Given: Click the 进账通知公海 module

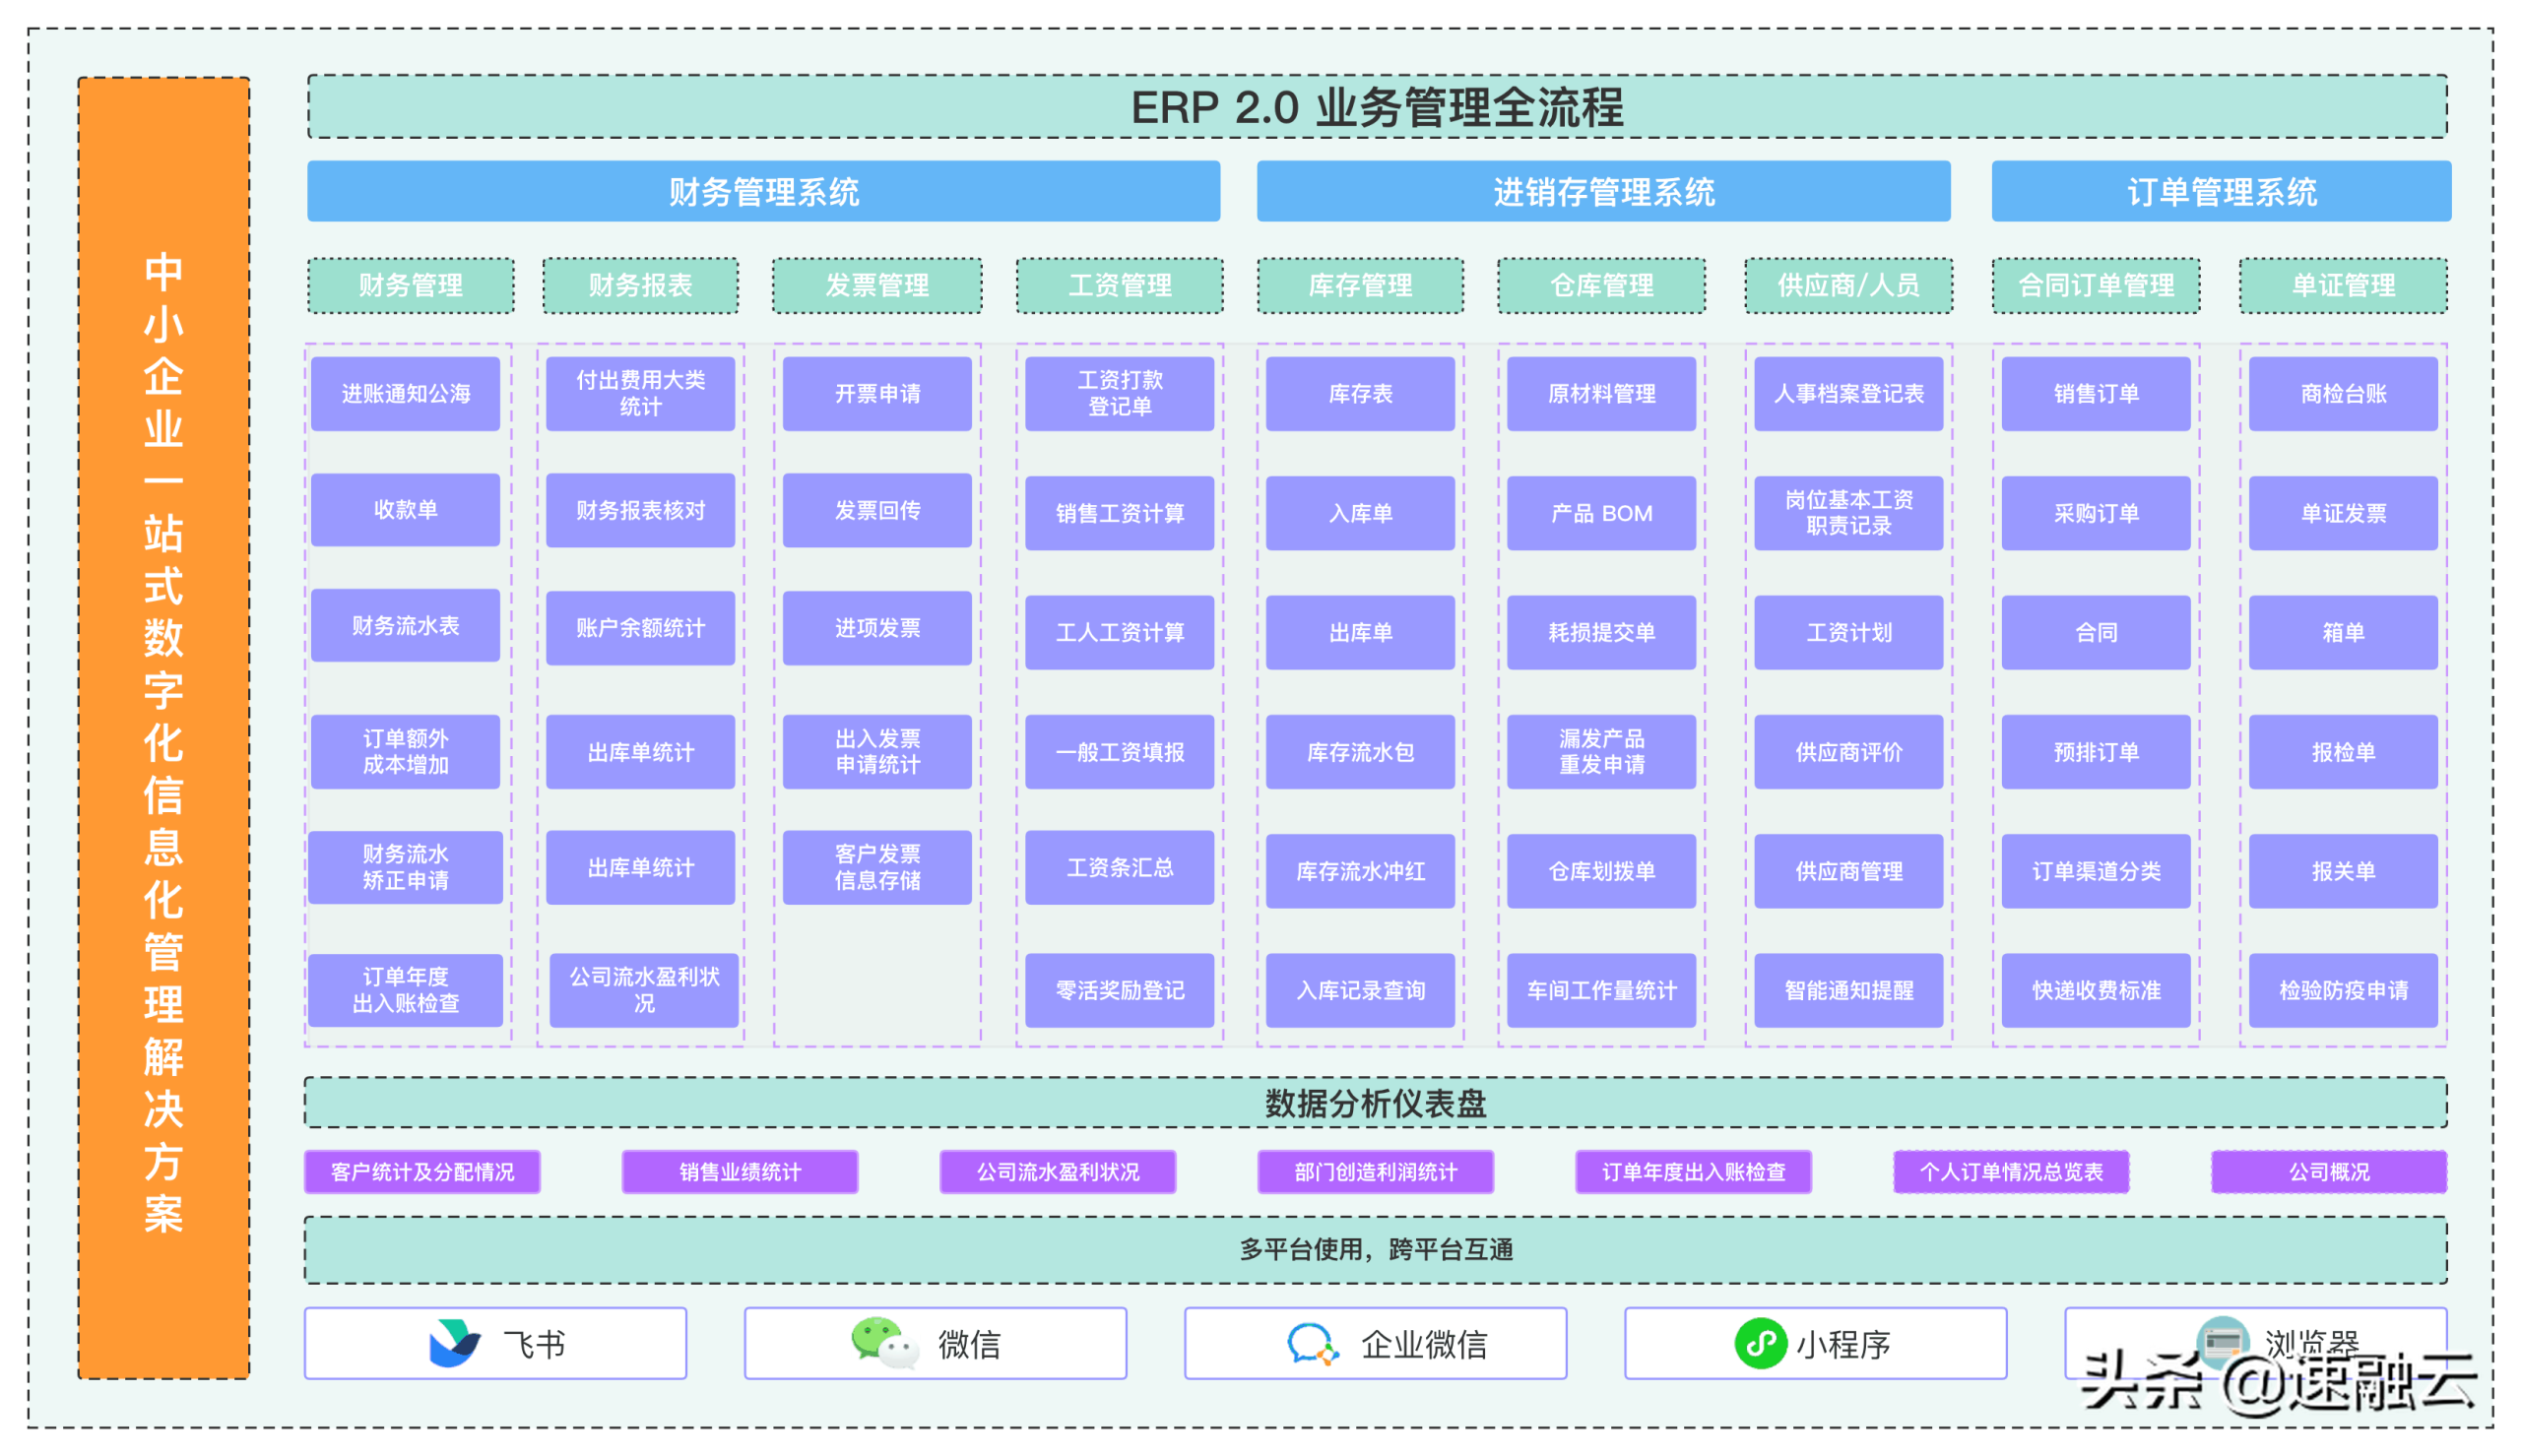Looking at the screenshot, I should (405, 394).
